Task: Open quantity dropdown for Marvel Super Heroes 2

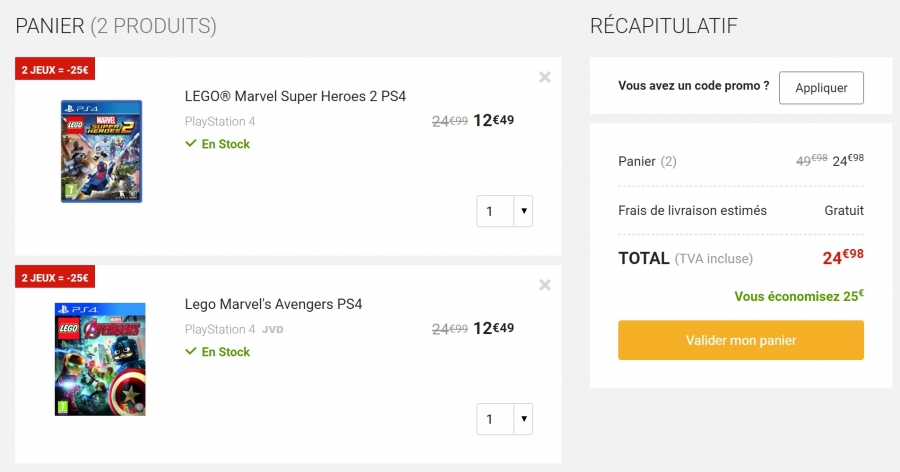Action: pos(523,211)
